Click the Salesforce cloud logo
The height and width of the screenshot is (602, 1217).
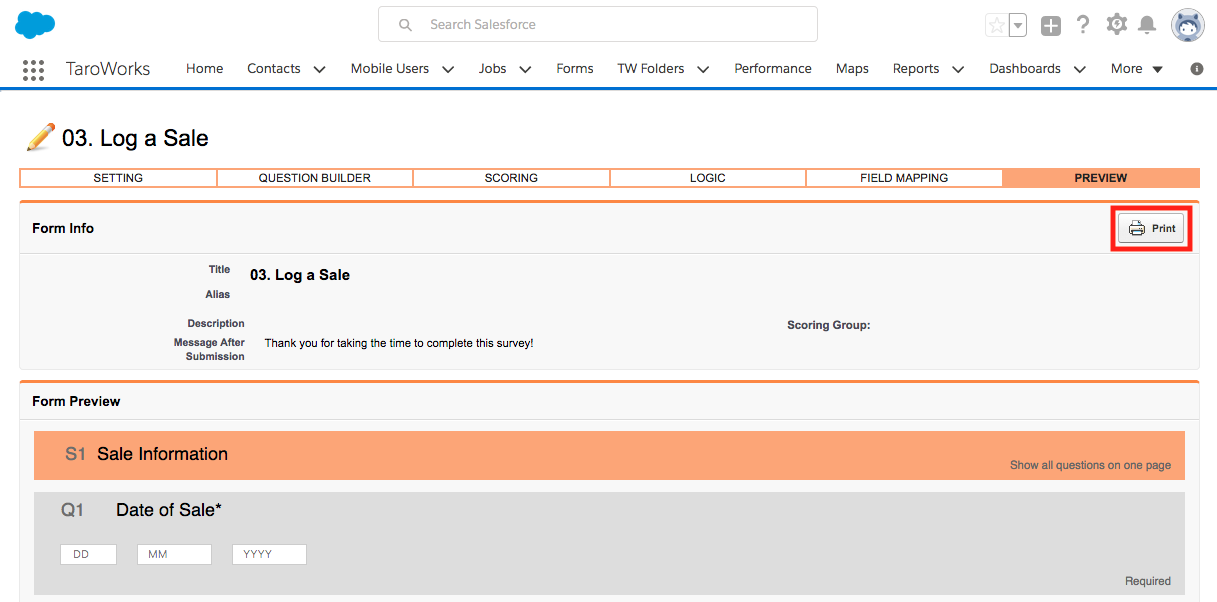click(35, 25)
